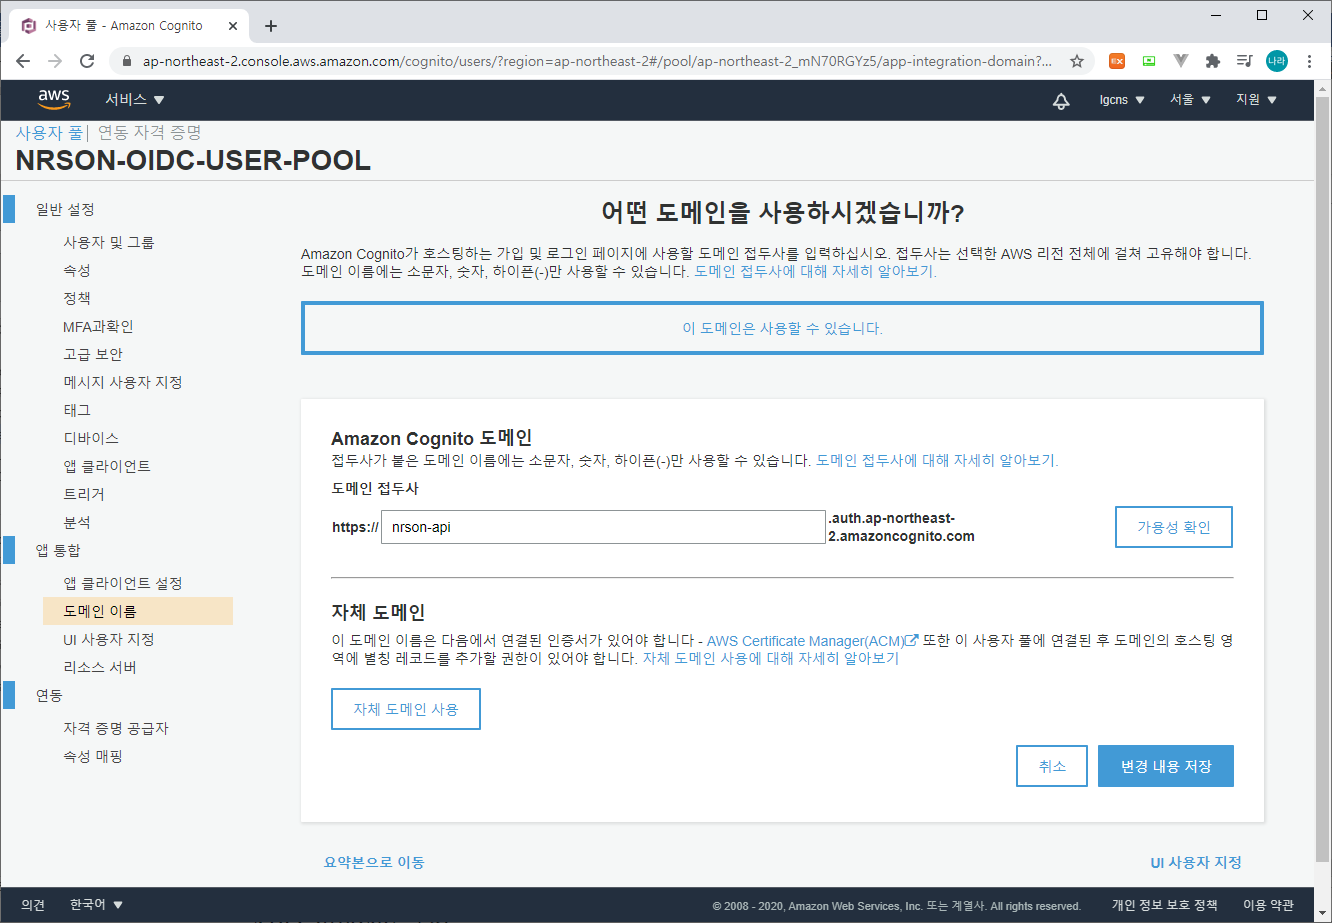Open 트리거 in sidebar
The image size is (1332, 923).
coord(84,494)
